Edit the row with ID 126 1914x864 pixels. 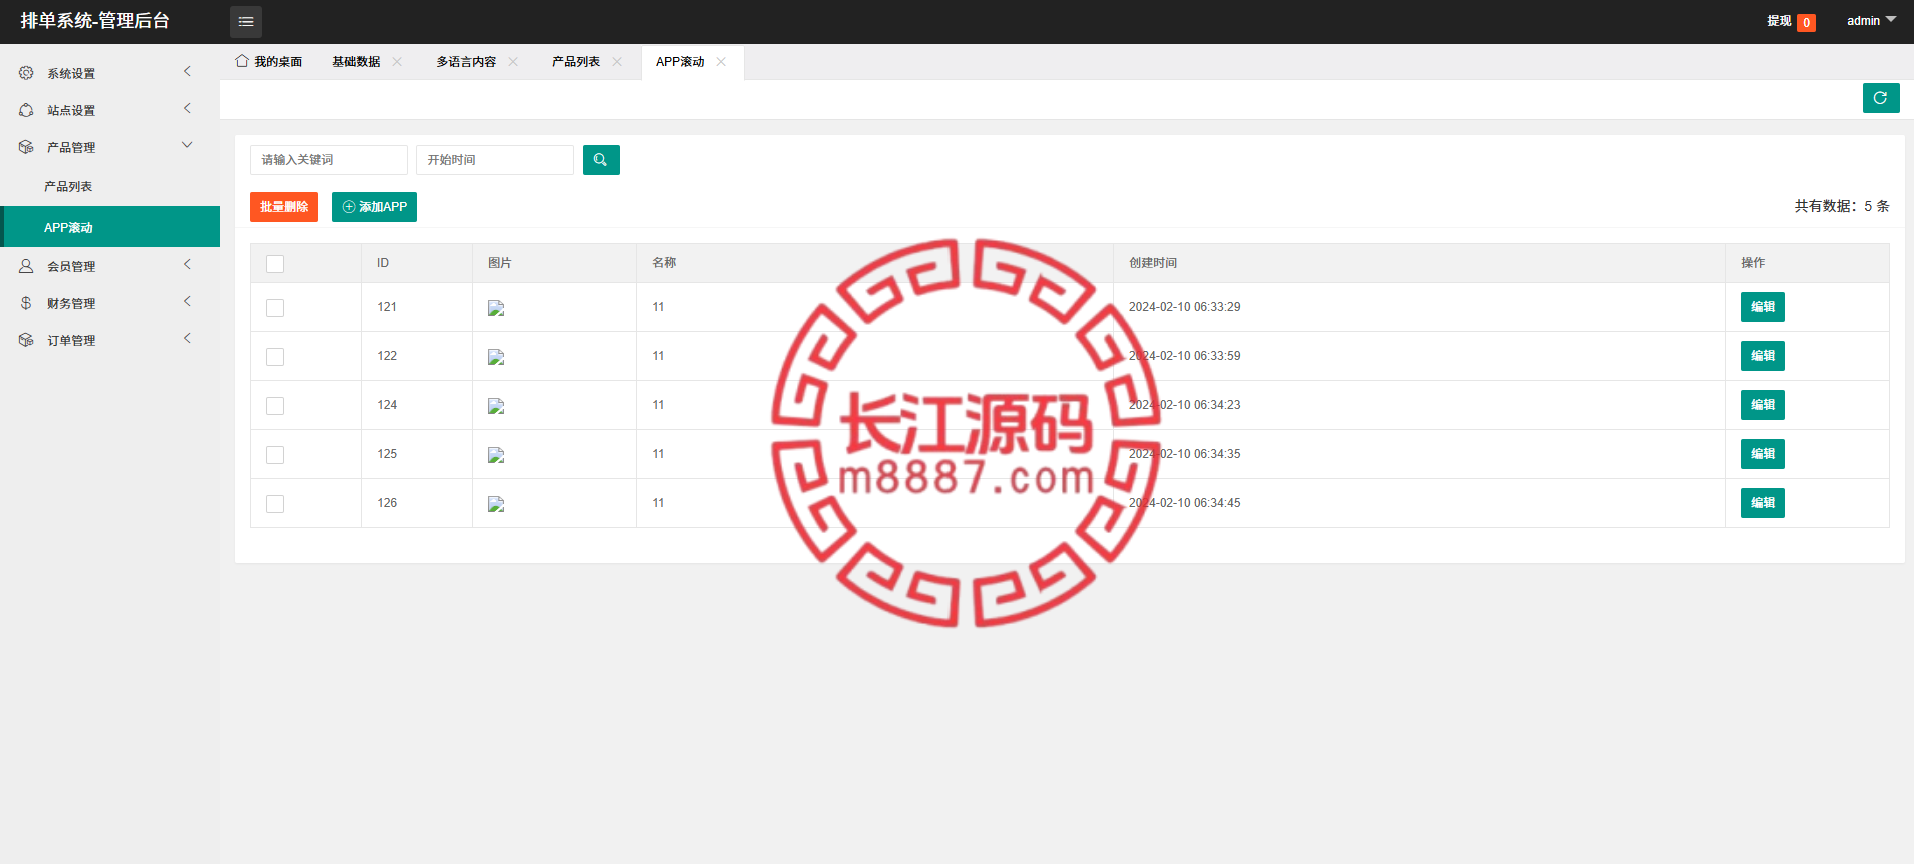click(1763, 503)
